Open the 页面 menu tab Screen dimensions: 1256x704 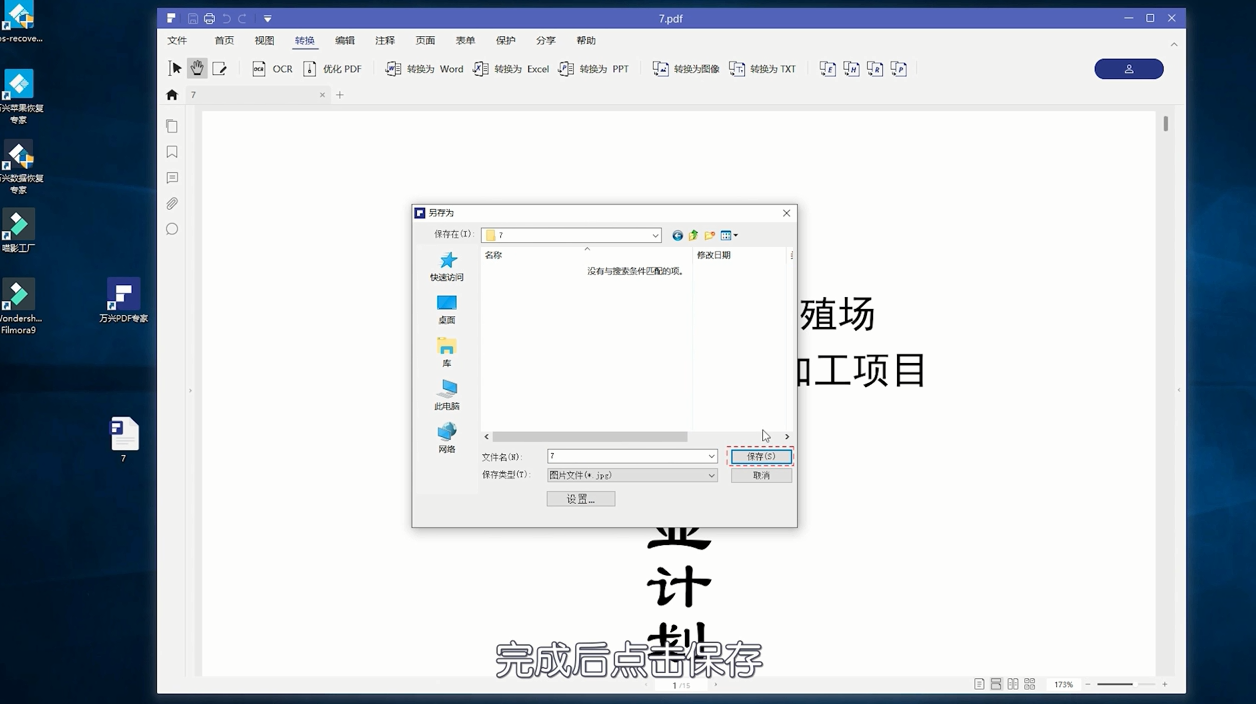click(425, 40)
